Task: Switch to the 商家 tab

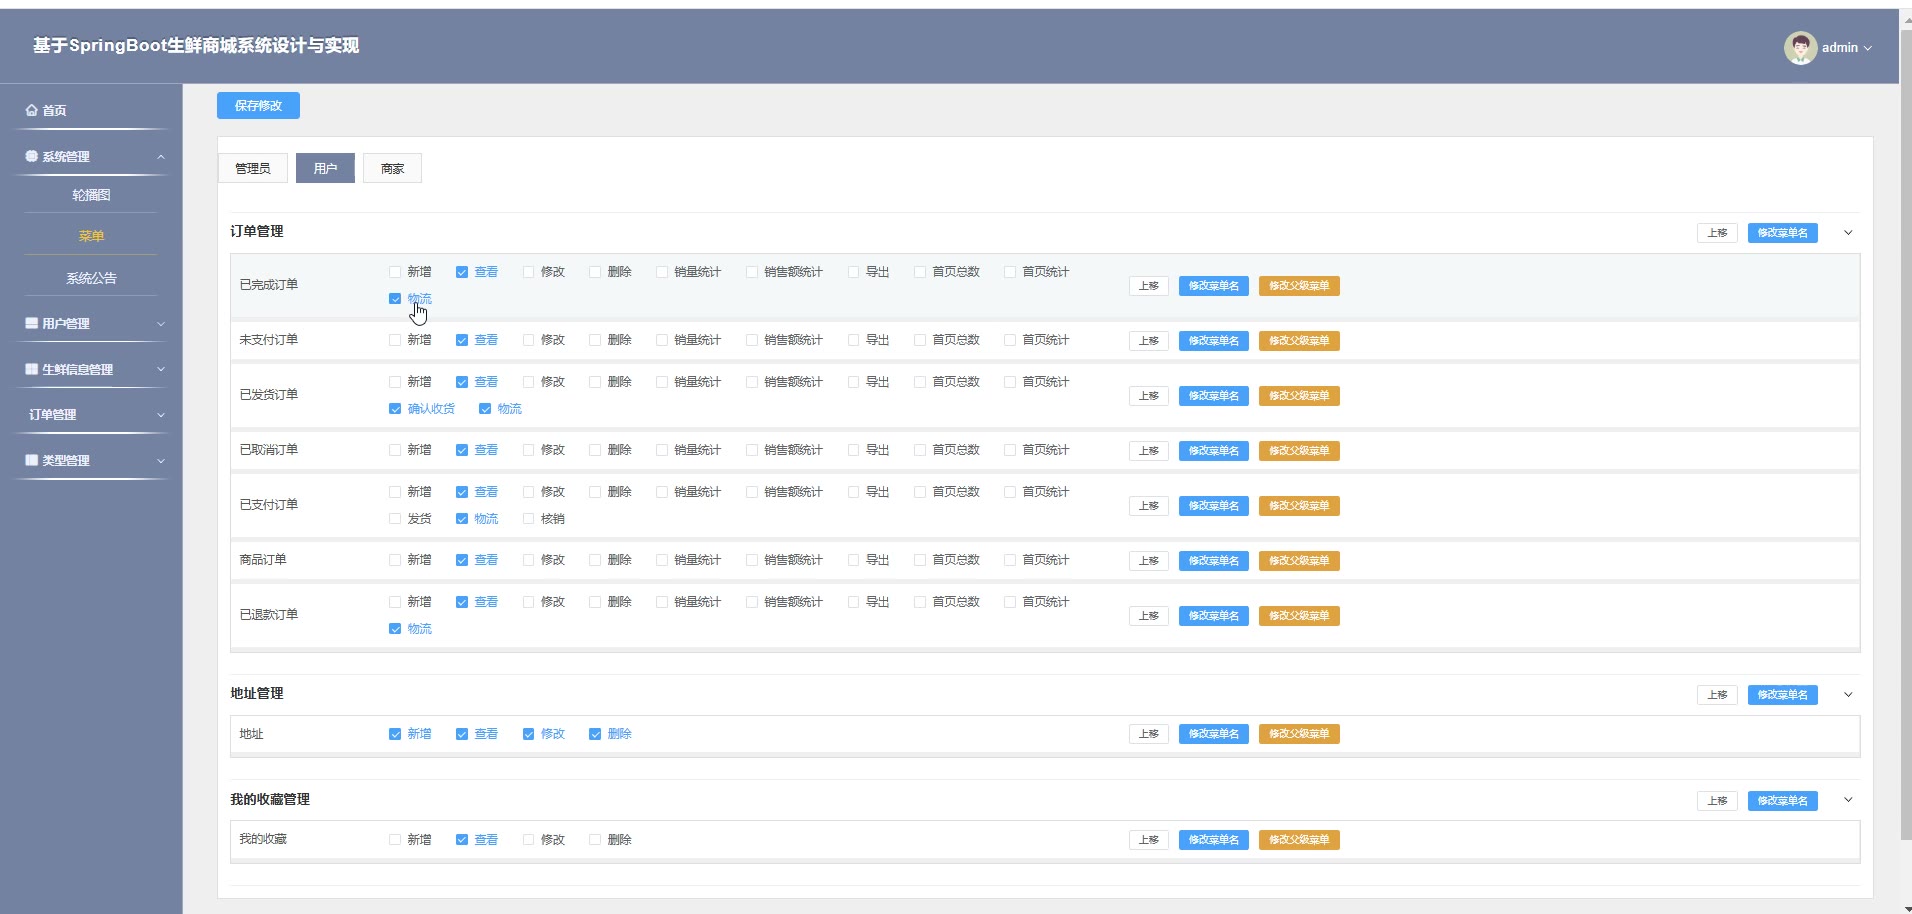Action: 392,168
